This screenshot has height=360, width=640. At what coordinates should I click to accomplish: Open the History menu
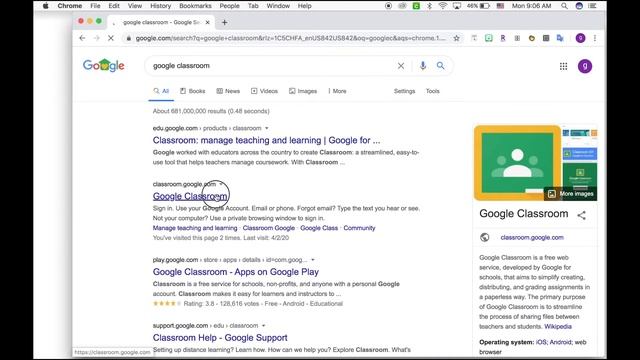point(160,6)
